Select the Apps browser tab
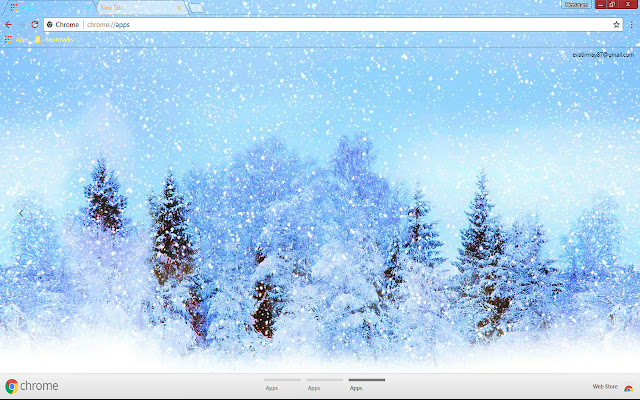 pos(49,8)
